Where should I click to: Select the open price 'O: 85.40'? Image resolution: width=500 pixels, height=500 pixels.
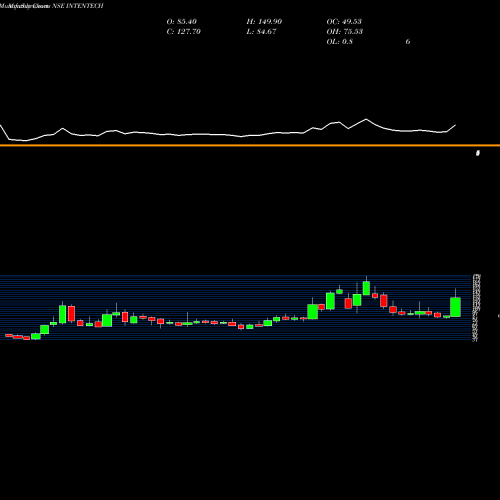pos(182,22)
